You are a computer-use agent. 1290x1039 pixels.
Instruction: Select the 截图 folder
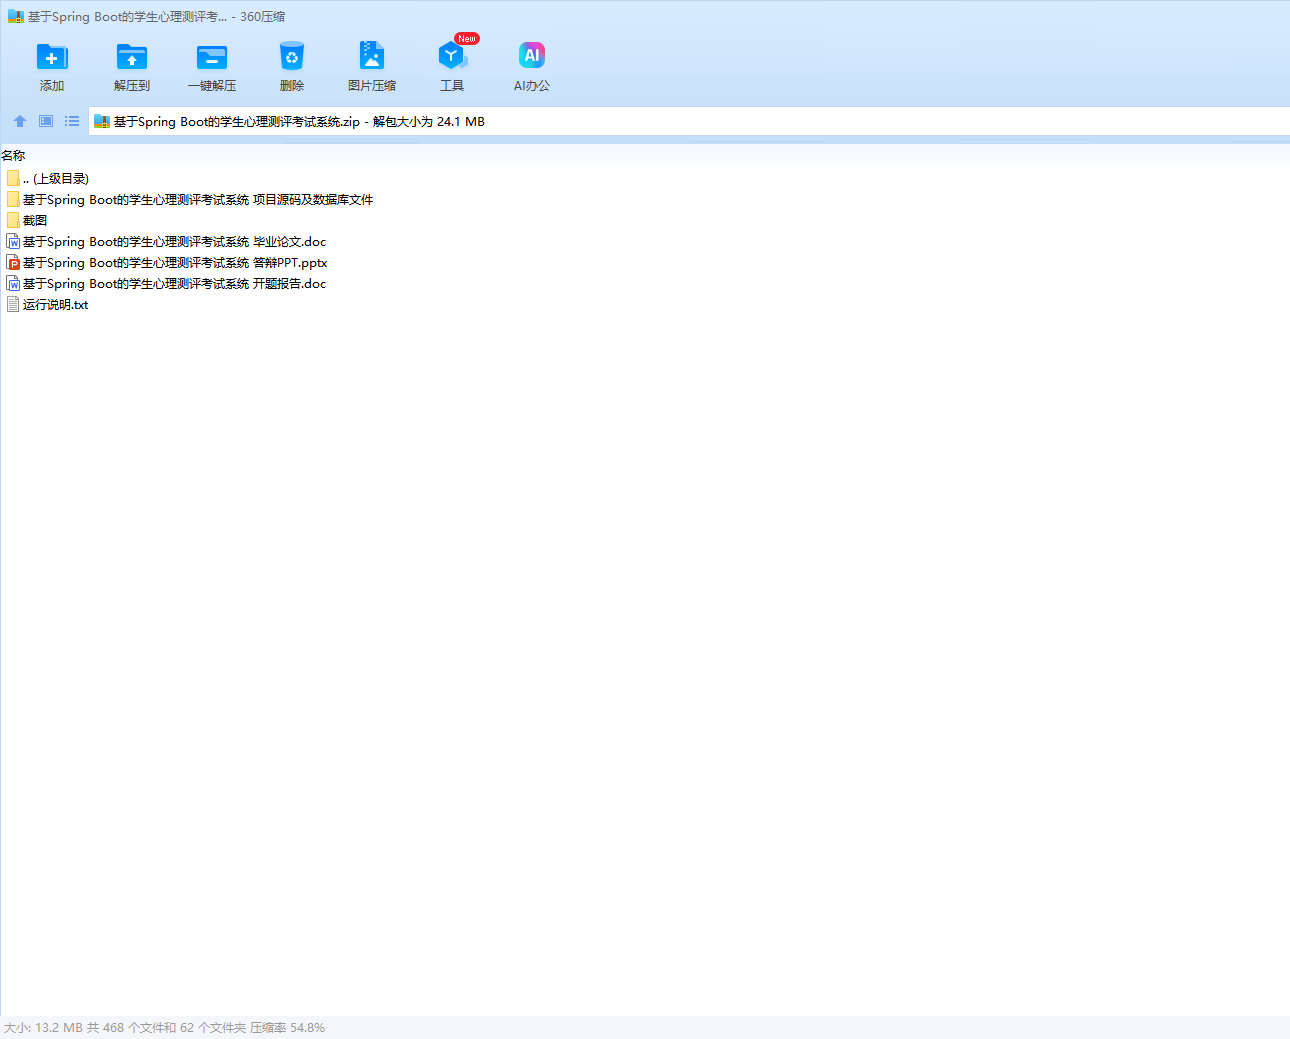(27, 221)
